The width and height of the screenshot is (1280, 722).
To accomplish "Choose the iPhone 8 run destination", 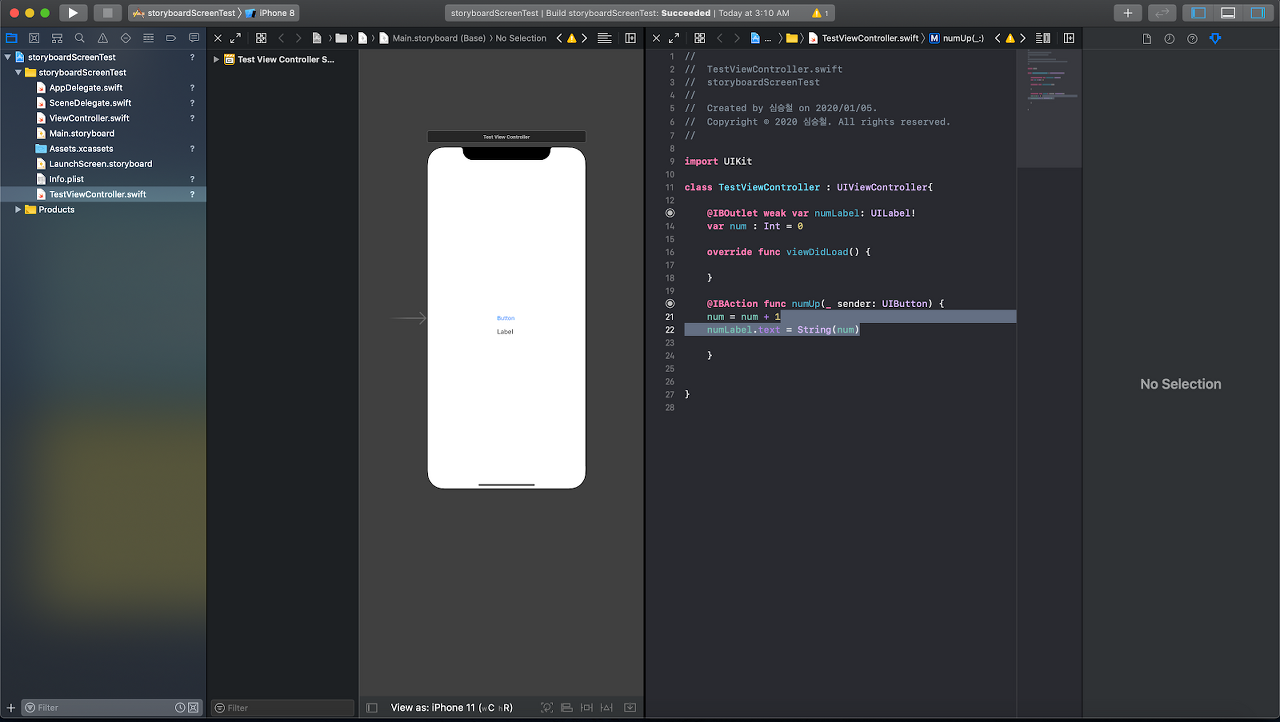I will [270, 13].
